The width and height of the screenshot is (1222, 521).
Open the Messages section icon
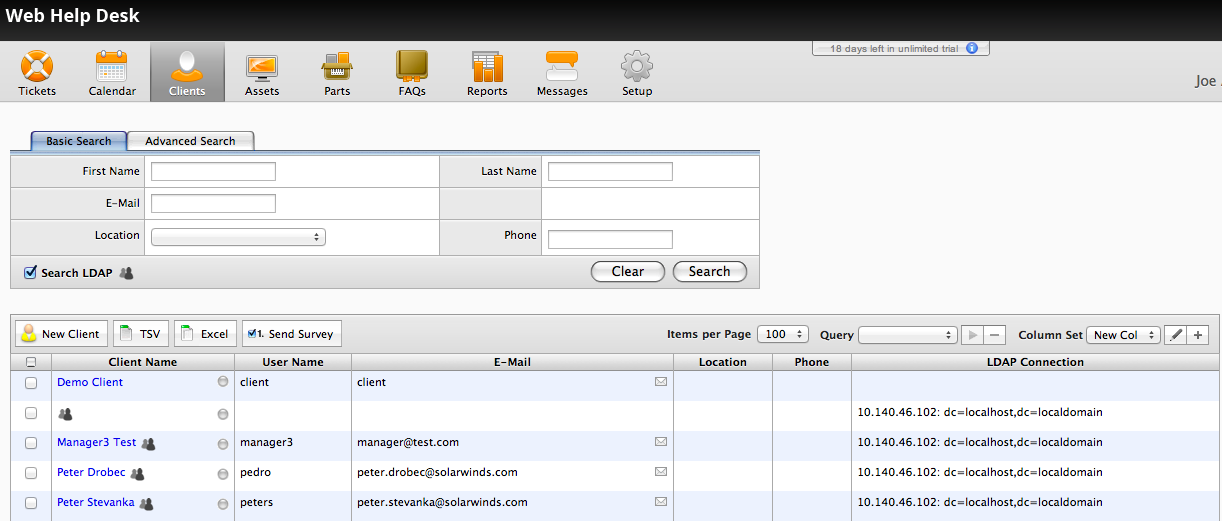point(562,67)
